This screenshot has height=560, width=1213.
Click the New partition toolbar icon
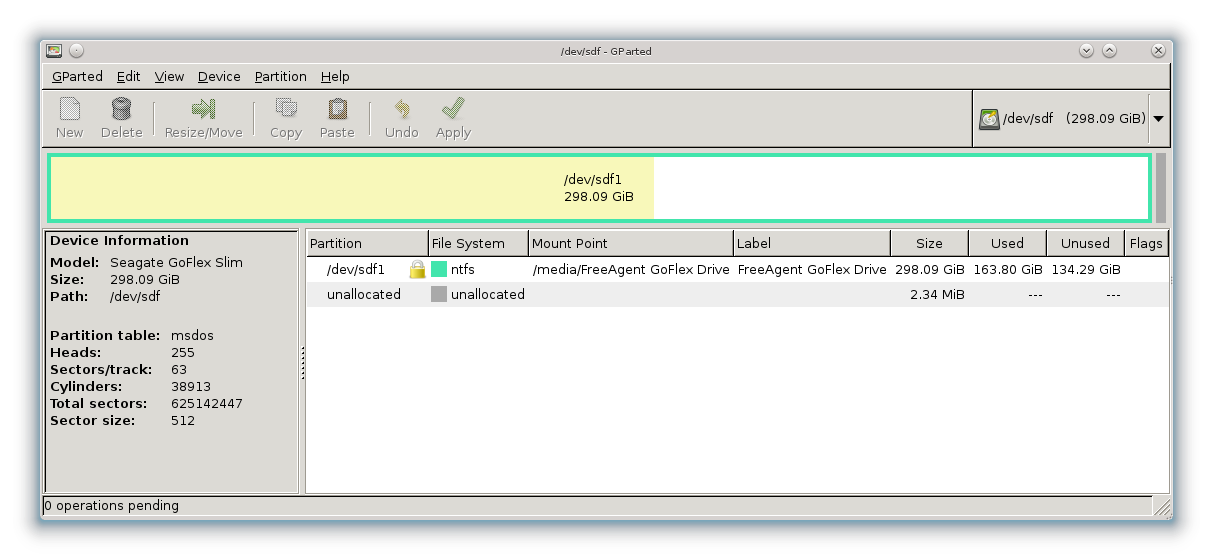point(69,109)
